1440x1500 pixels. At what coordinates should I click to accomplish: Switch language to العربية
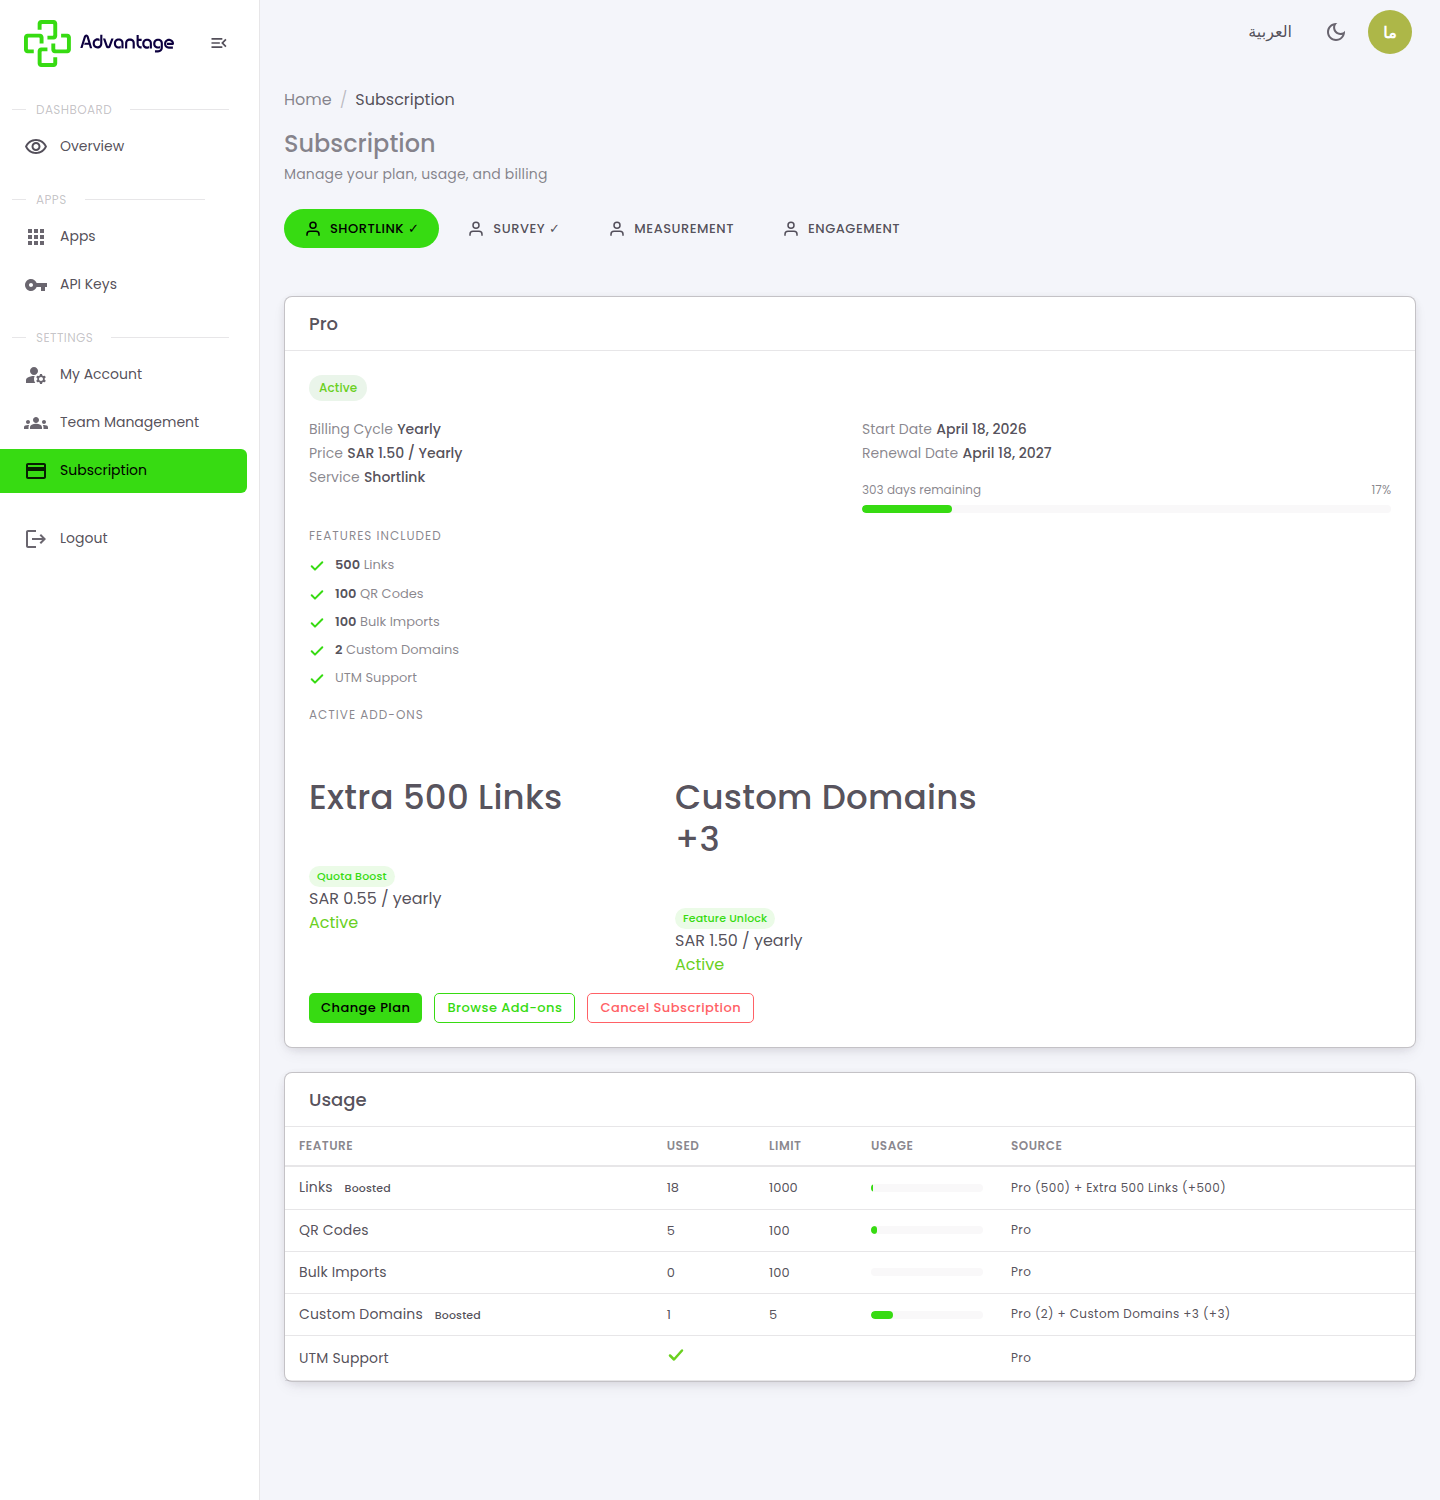pos(1270,32)
